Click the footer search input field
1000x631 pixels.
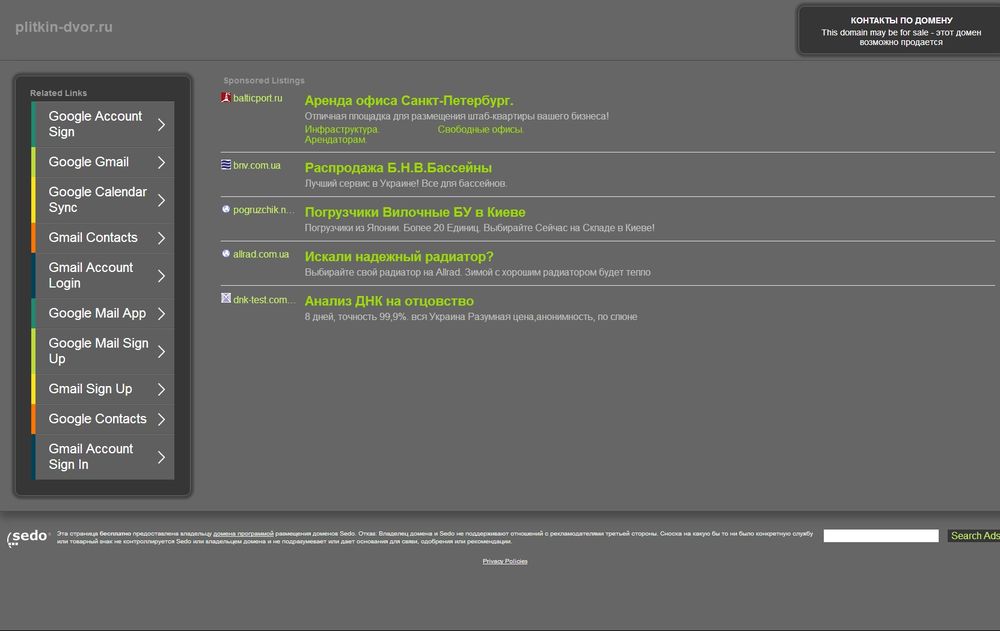881,535
